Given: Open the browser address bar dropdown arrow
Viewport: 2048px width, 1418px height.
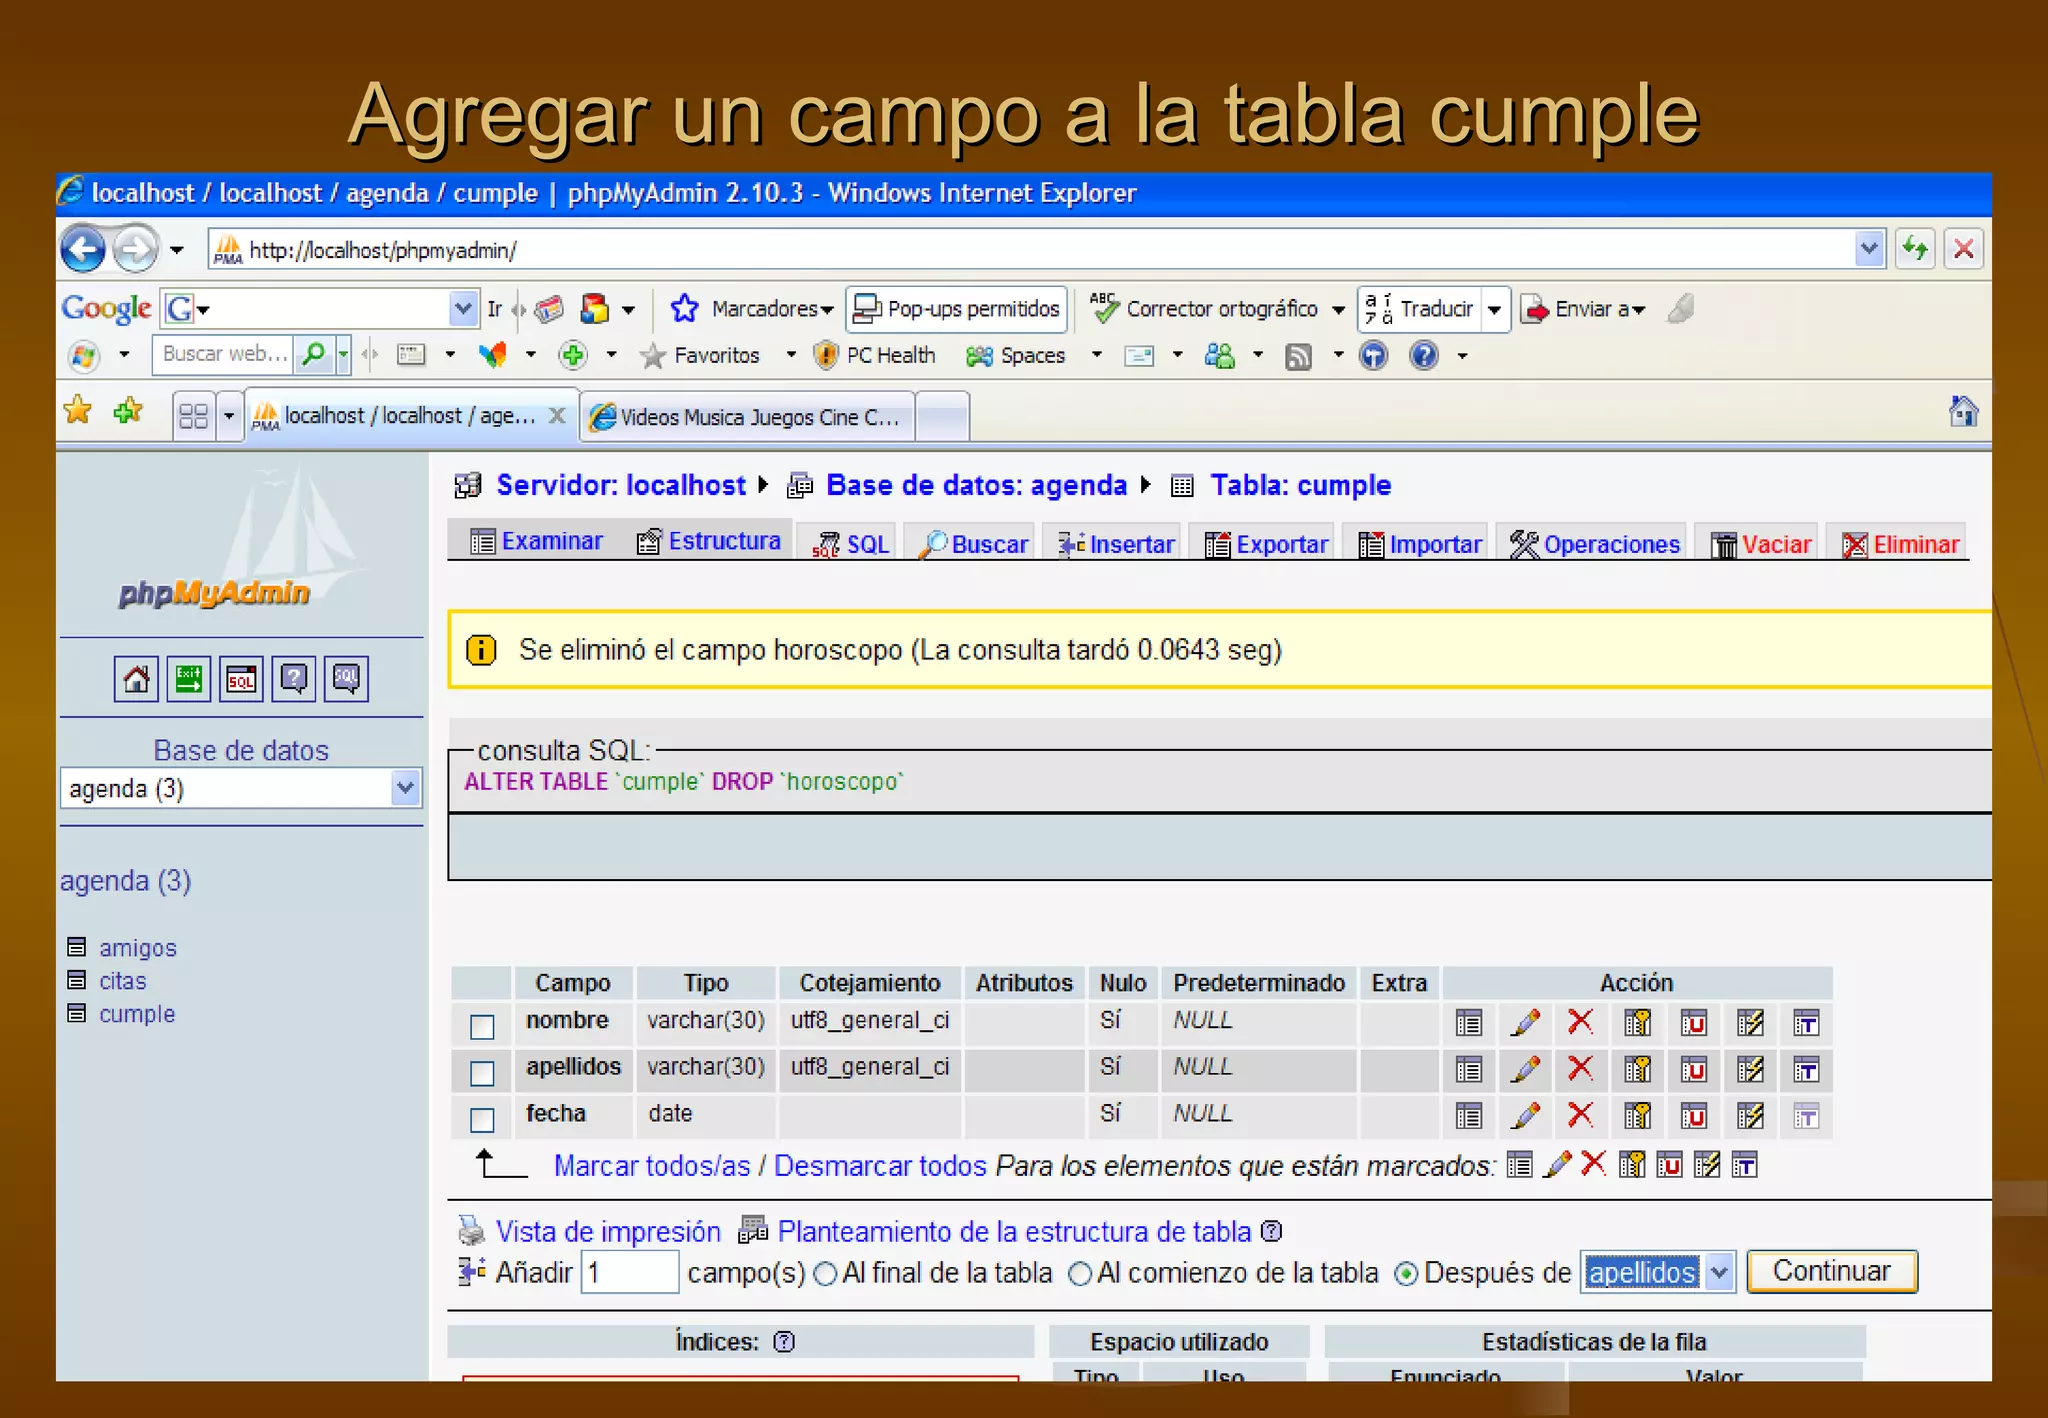Looking at the screenshot, I should (1868, 249).
